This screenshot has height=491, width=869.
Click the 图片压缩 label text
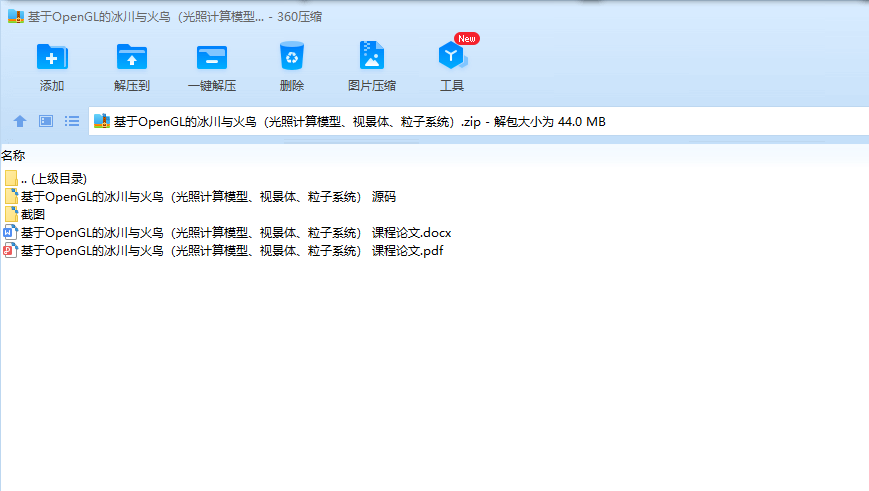(372, 86)
